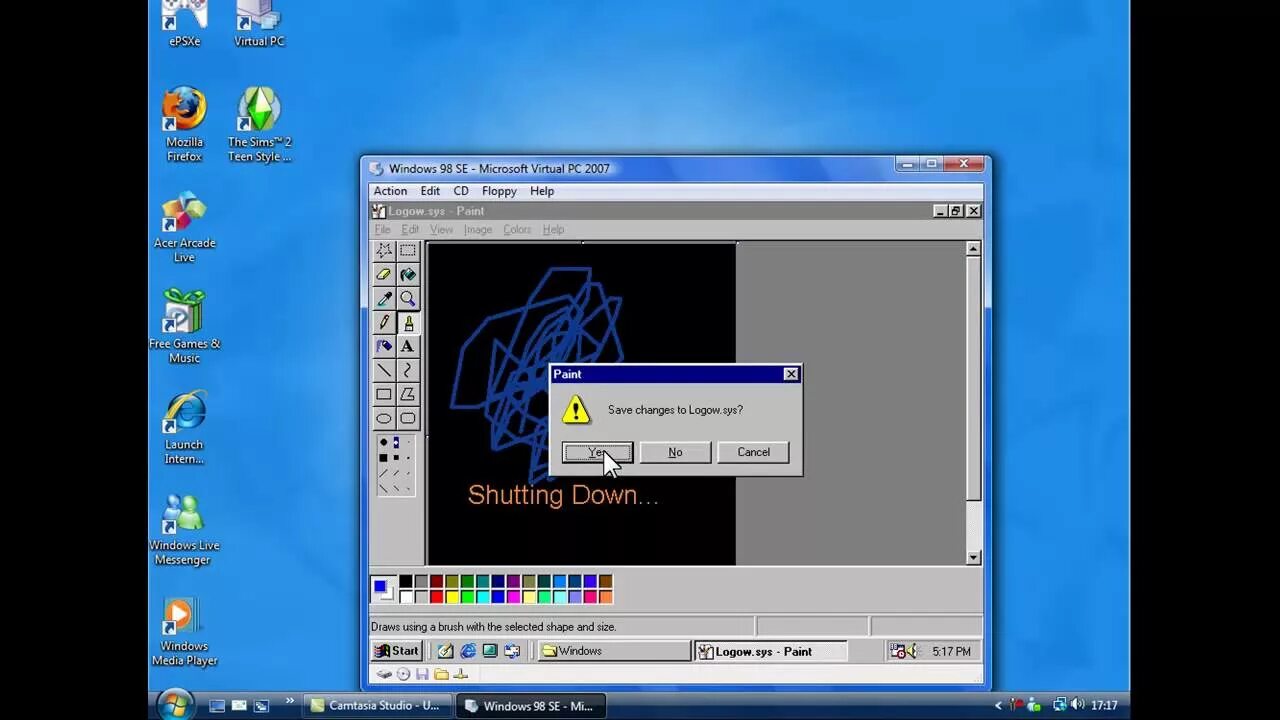Pick red in the color palette
The height and width of the screenshot is (720, 1280).
point(436,597)
